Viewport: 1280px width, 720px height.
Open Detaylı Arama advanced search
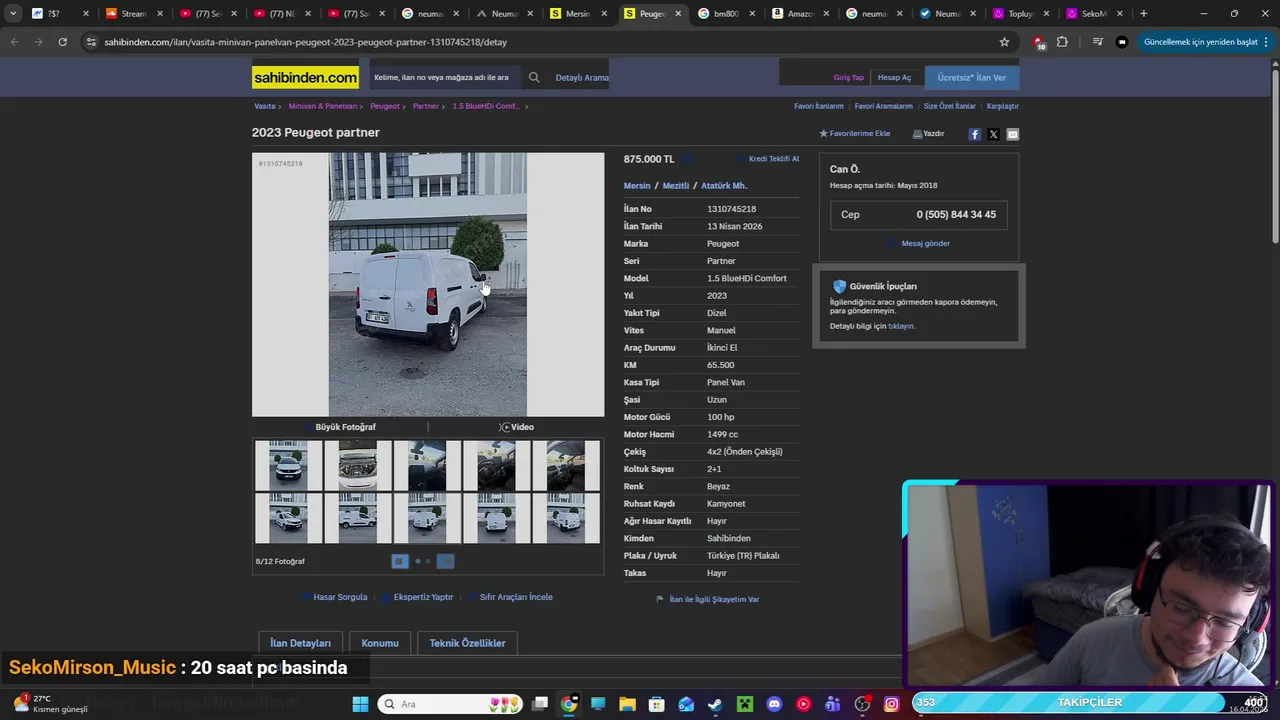[x=582, y=78]
